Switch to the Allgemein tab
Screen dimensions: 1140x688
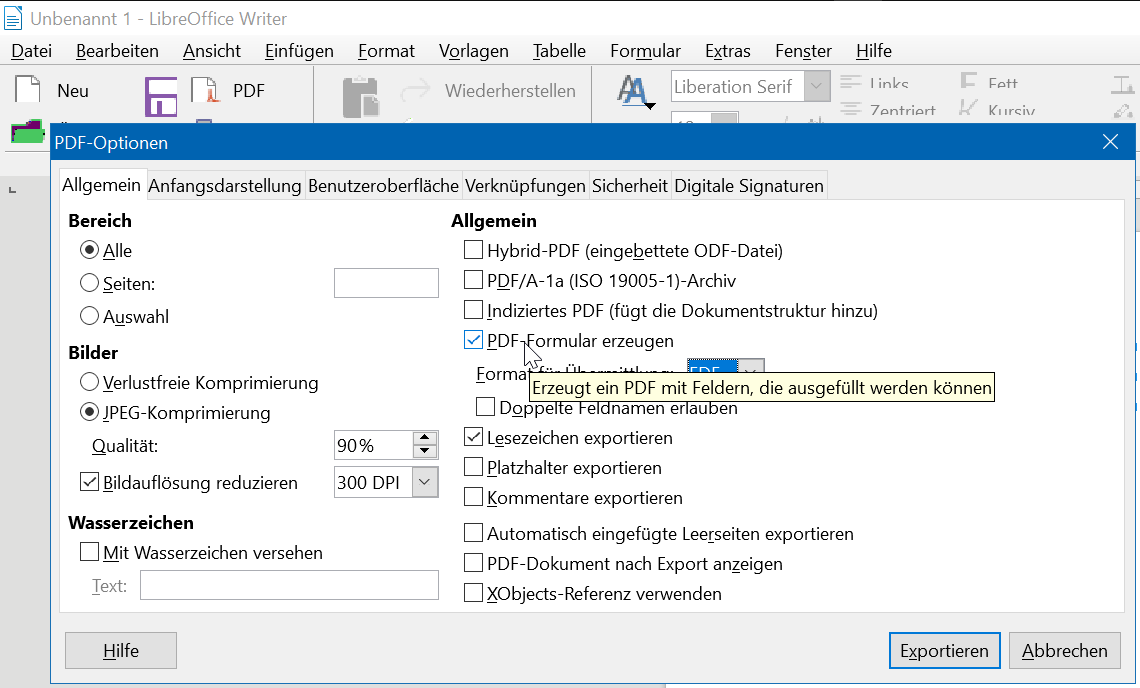(101, 185)
